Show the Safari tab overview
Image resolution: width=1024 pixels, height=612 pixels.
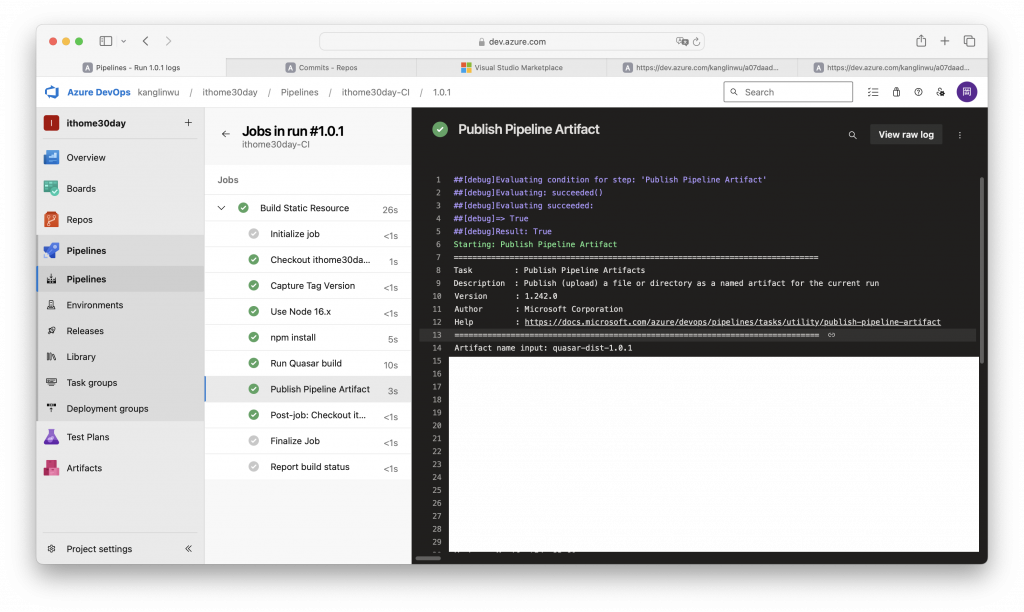pyautogui.click(x=969, y=41)
